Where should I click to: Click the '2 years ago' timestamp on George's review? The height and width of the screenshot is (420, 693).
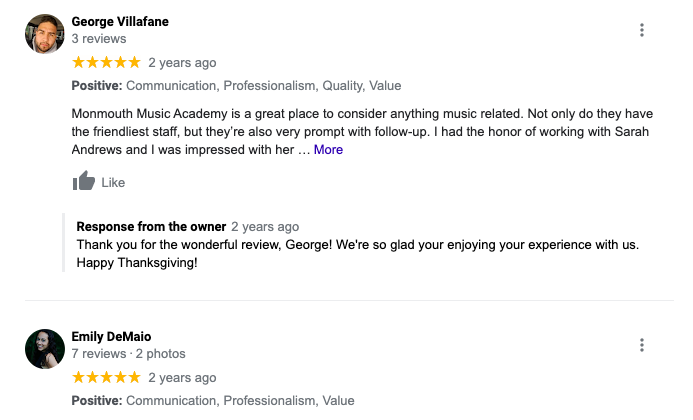182,63
